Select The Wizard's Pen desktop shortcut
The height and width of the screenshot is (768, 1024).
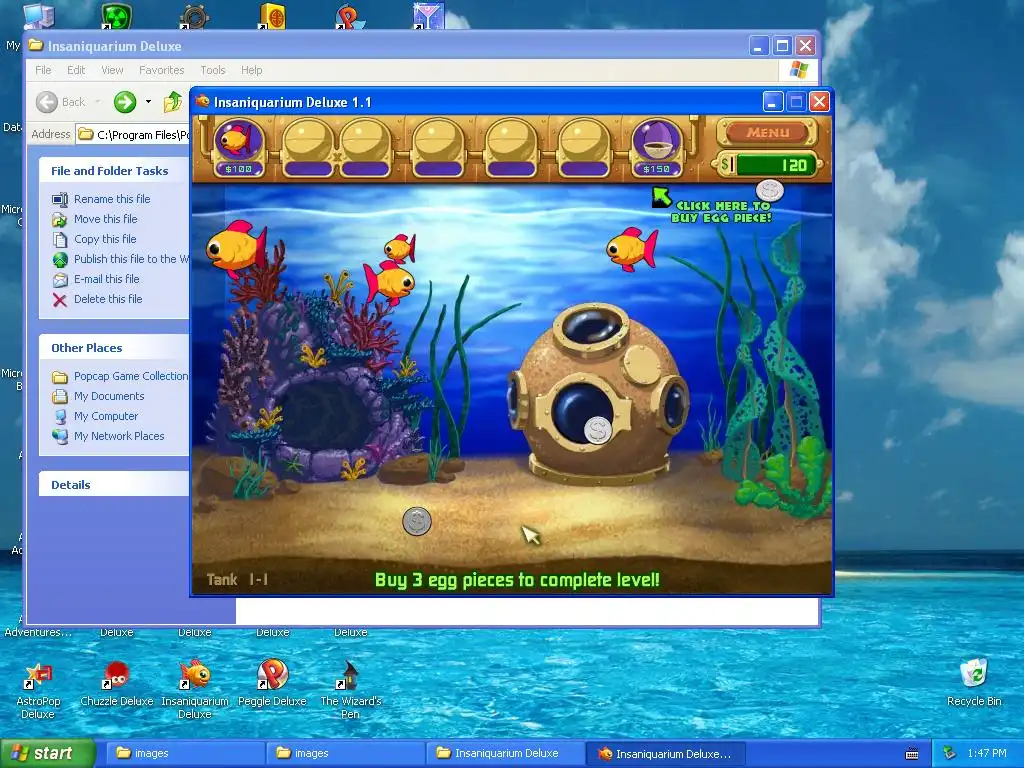(x=351, y=689)
